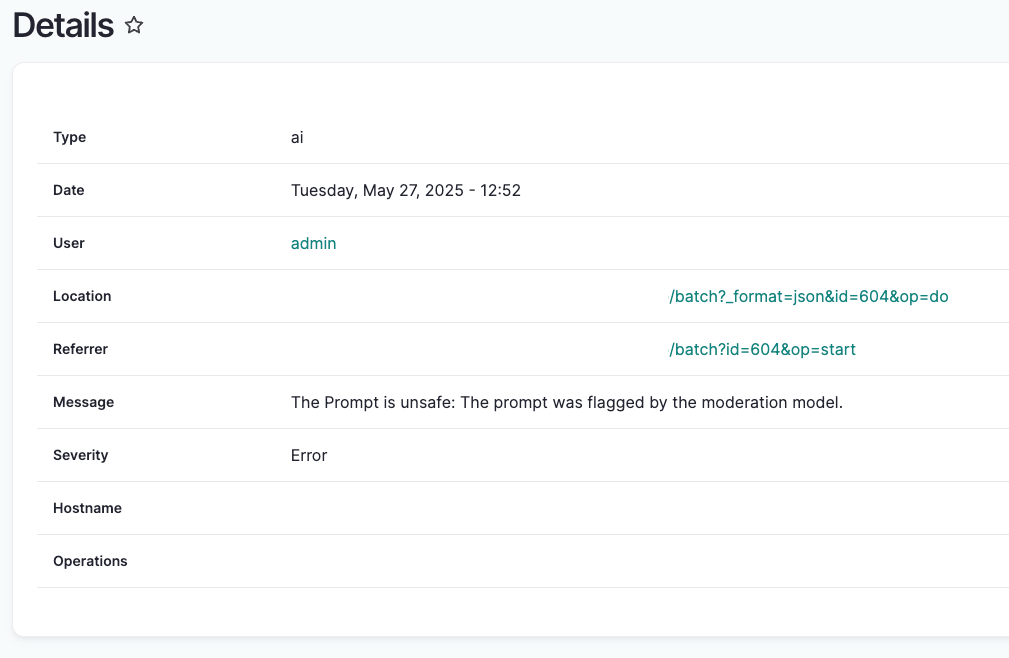Follow the Location batch JSON link
Viewport: 1009px width, 658px height.
[807, 296]
